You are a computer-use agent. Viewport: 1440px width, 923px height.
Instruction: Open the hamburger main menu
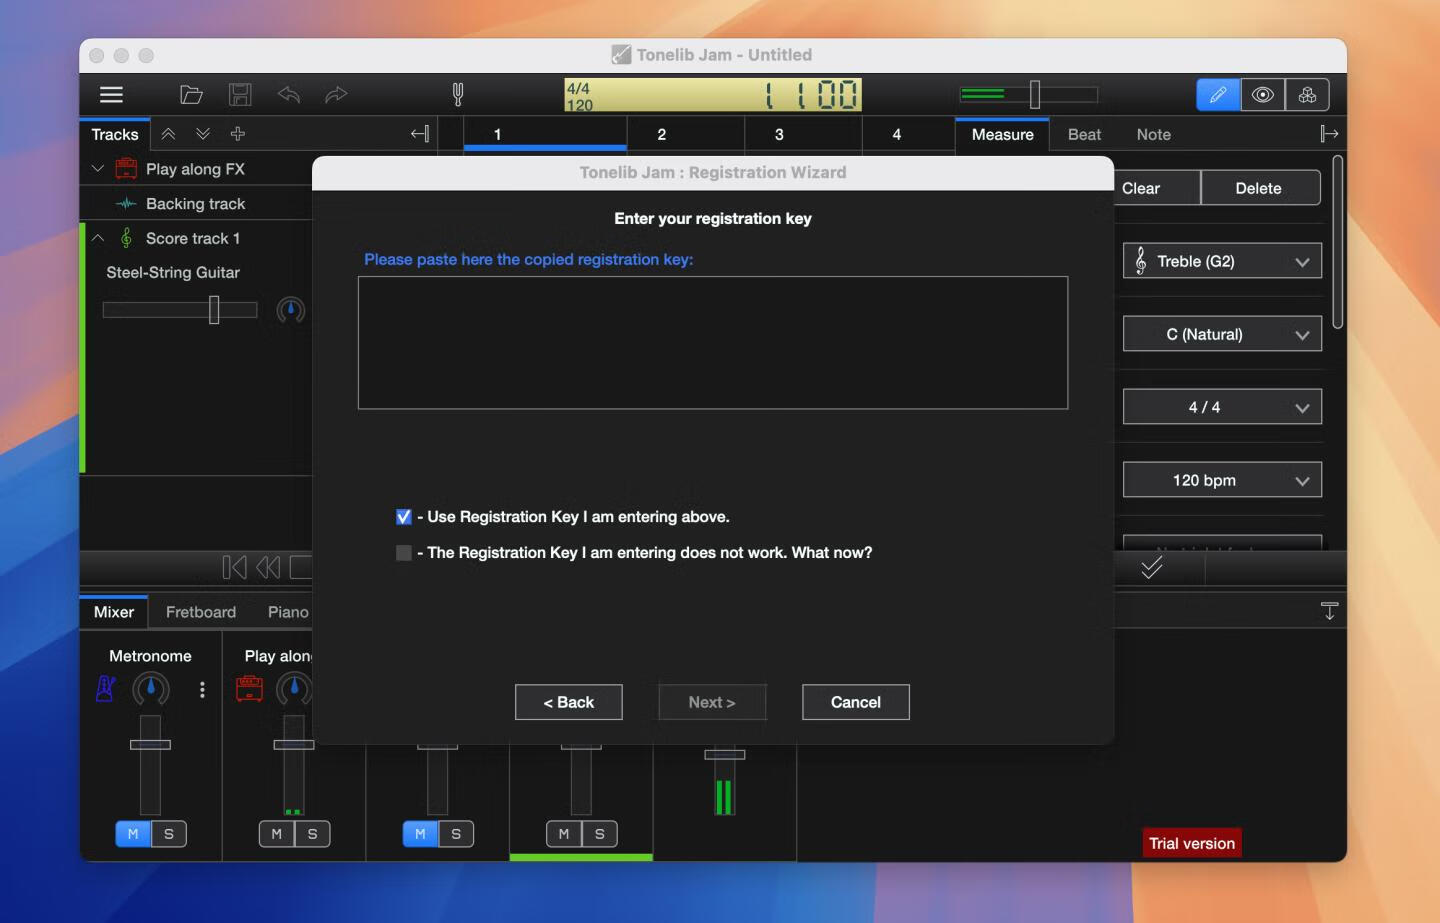(111, 95)
